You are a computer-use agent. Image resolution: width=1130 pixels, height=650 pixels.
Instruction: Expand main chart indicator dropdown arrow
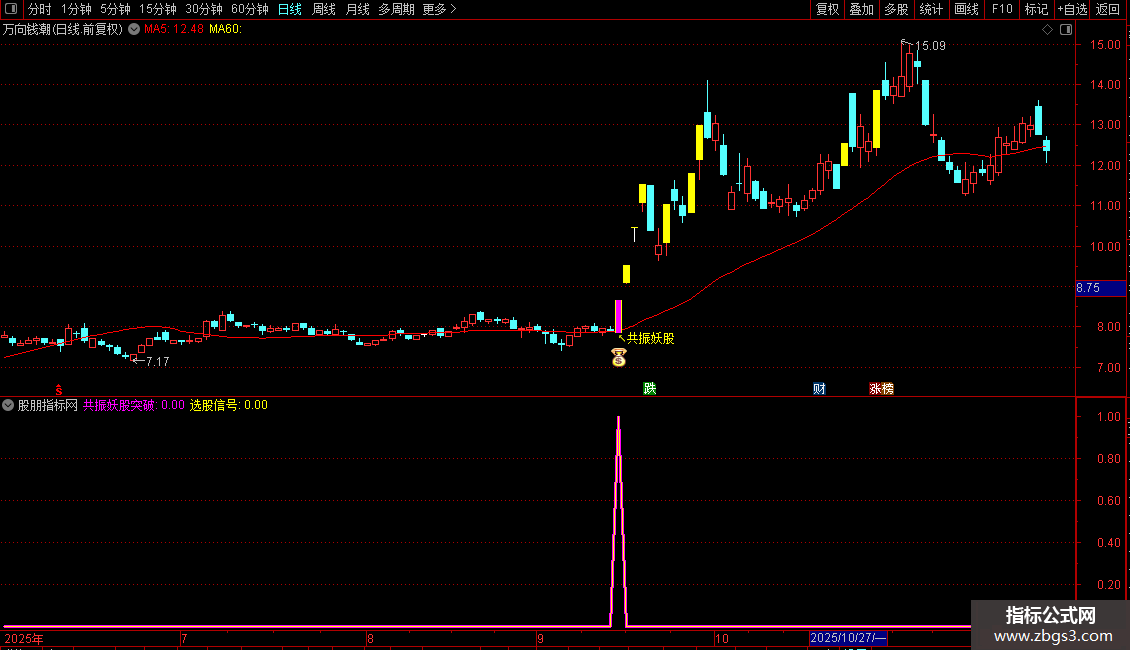[x=134, y=30]
